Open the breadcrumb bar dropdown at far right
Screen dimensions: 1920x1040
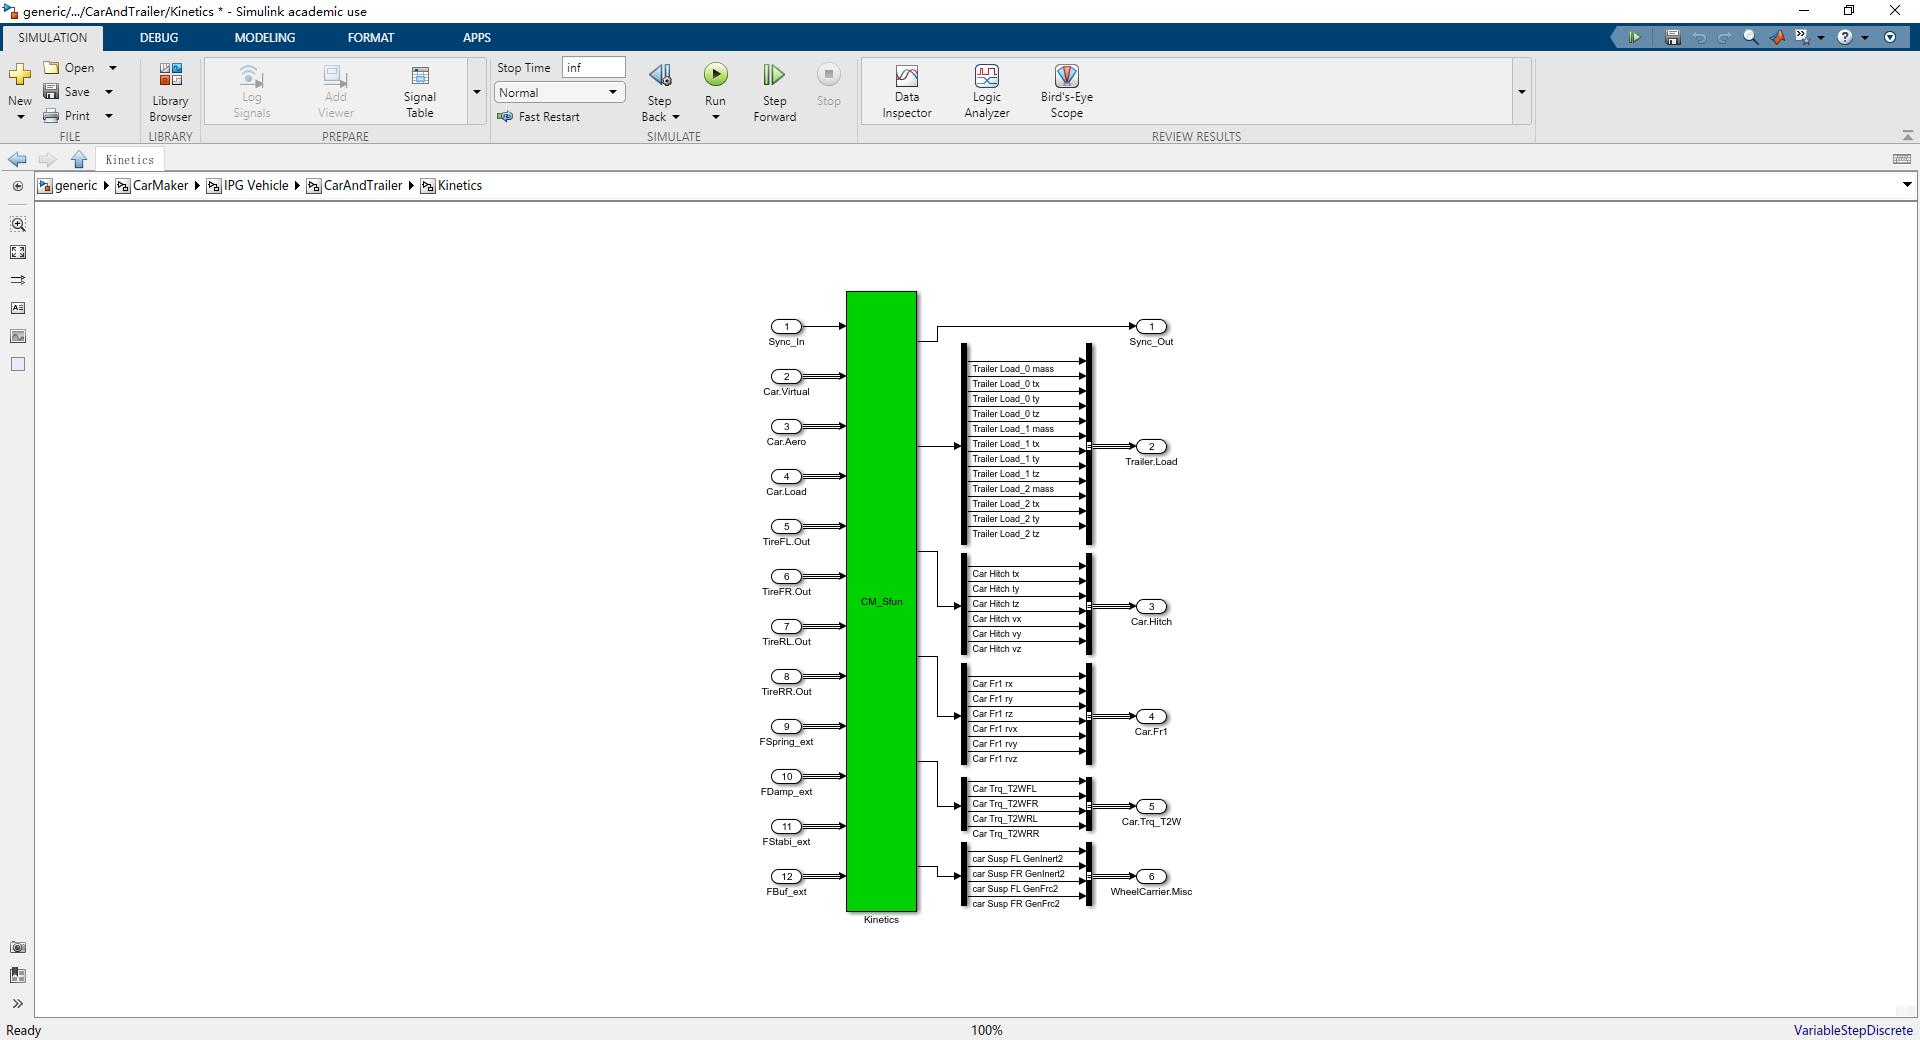click(x=1907, y=185)
